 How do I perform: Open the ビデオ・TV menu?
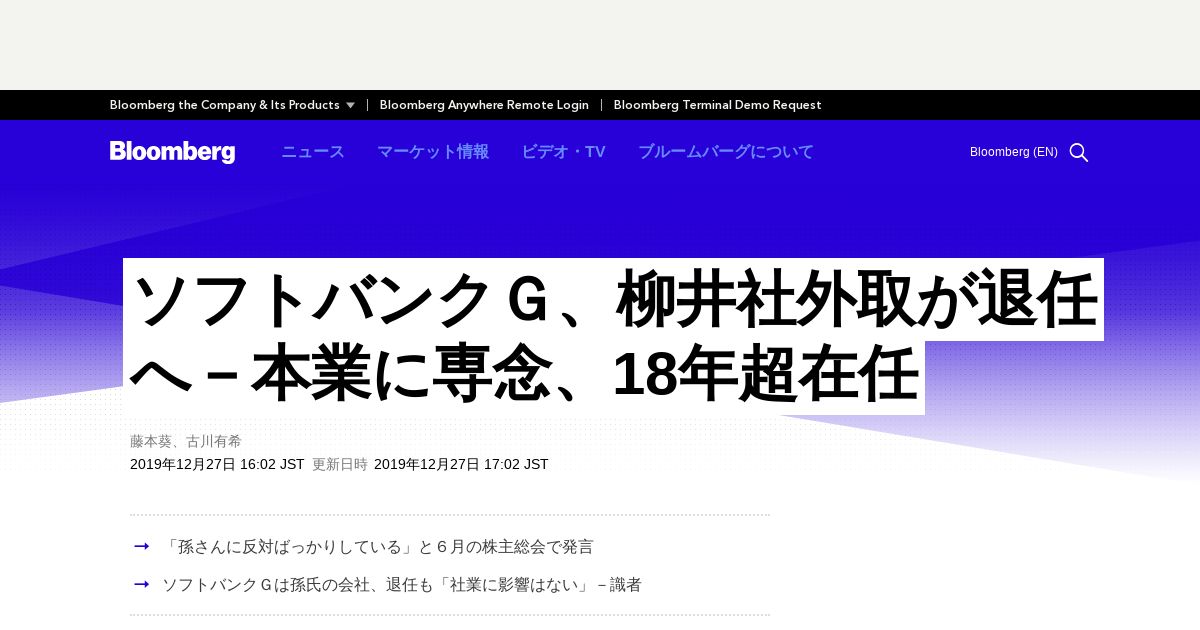563,152
